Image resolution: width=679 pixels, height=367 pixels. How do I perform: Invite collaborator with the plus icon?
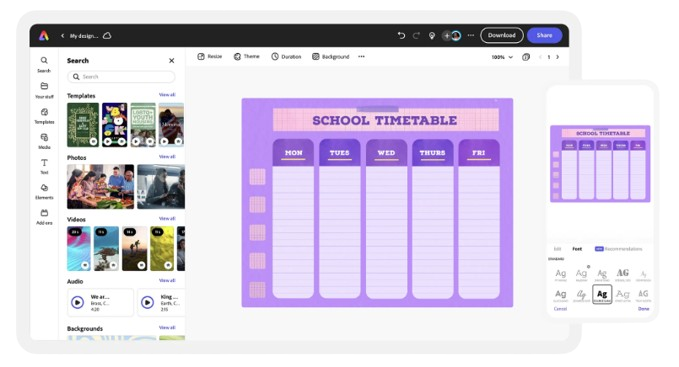(x=446, y=35)
